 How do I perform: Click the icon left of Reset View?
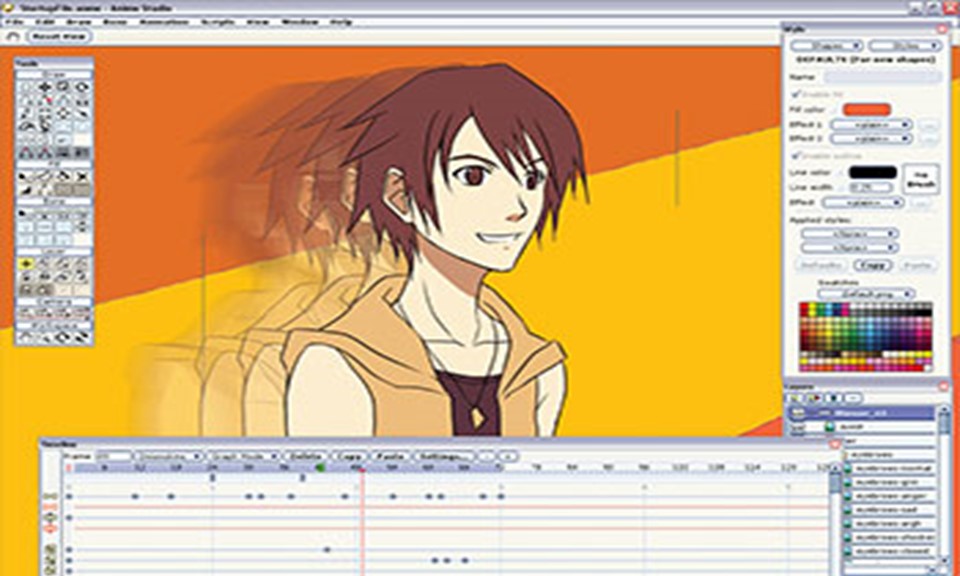(x=13, y=36)
